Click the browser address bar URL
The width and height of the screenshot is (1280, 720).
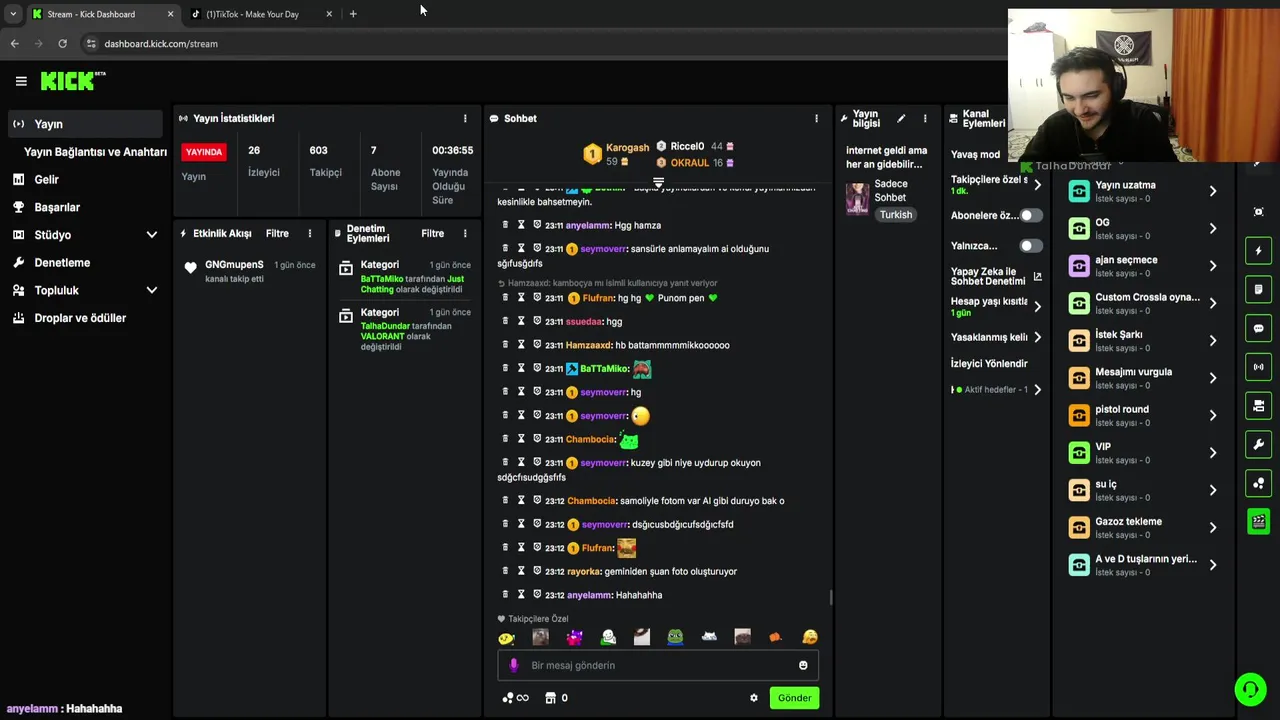(161, 44)
